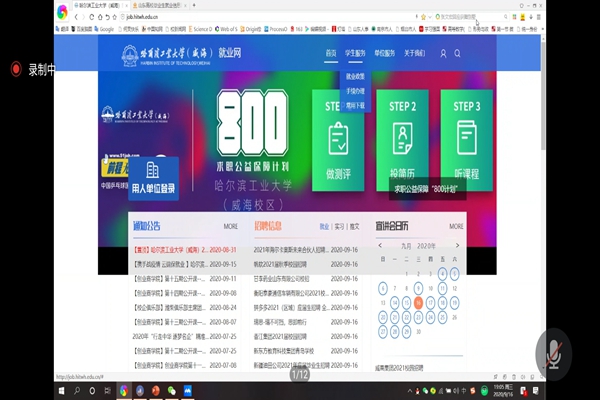Screen dimensions: 600x400
Task: Click the Sogou input method tray icon
Action: click(x=473, y=391)
